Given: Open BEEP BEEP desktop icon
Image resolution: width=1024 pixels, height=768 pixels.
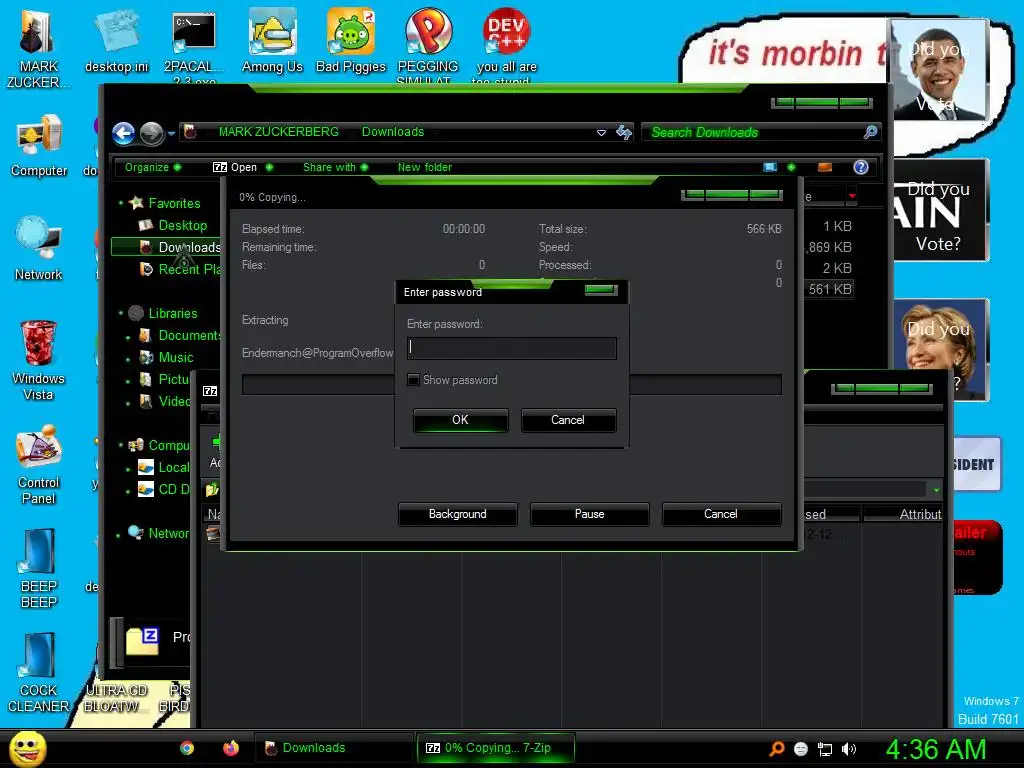Looking at the screenshot, I should [x=39, y=568].
